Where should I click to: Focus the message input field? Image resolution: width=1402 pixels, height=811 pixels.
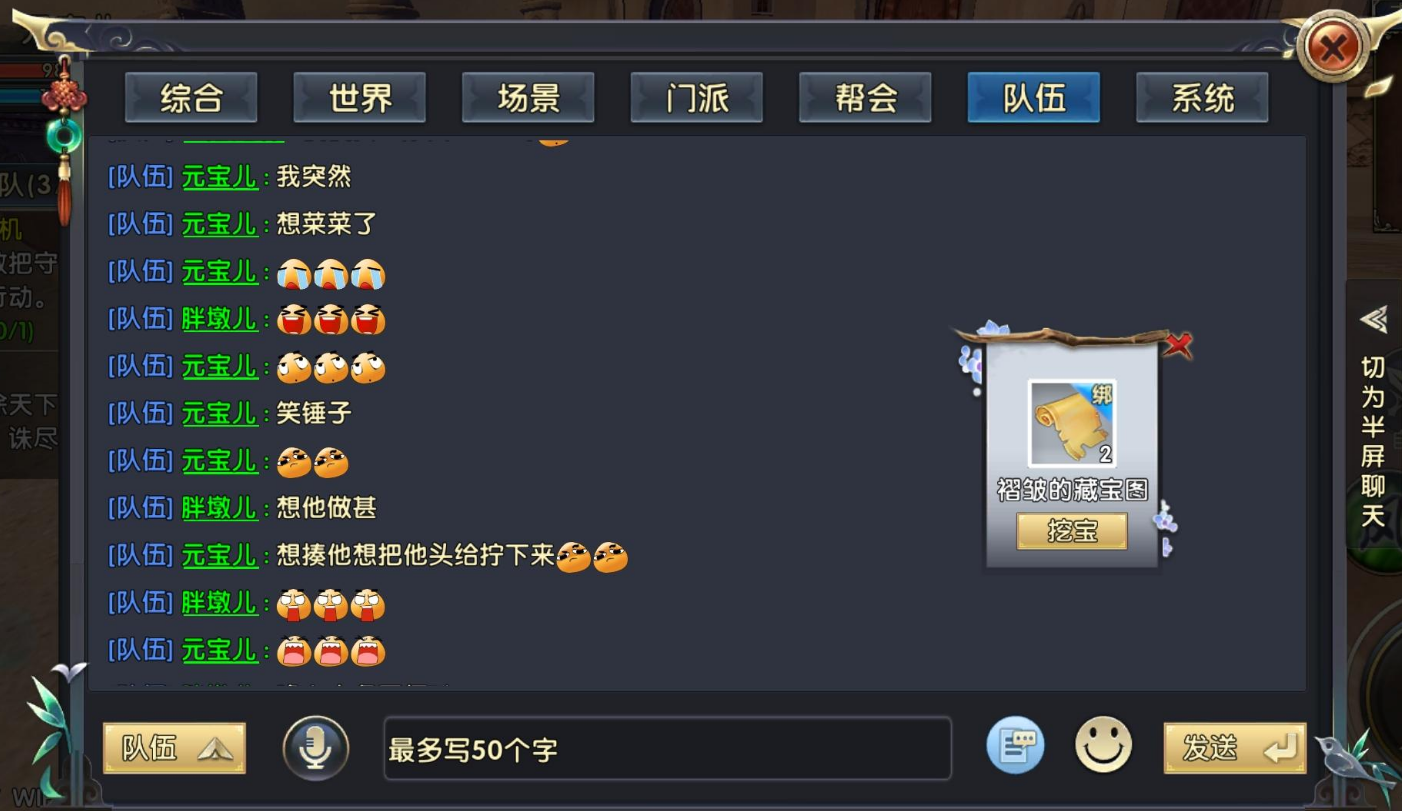coord(667,748)
